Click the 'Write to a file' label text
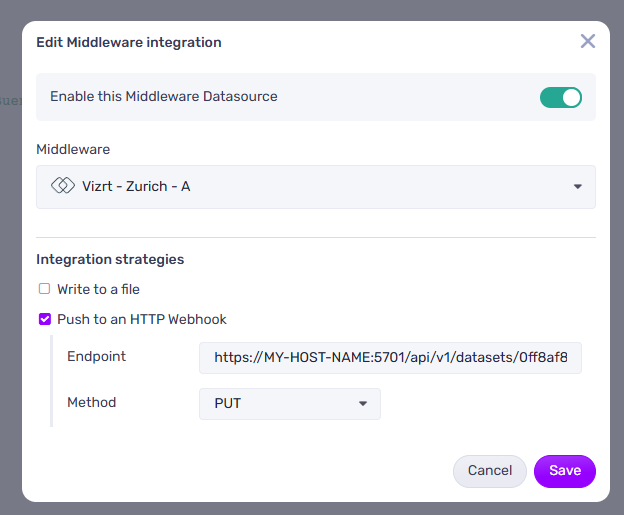 point(98,289)
